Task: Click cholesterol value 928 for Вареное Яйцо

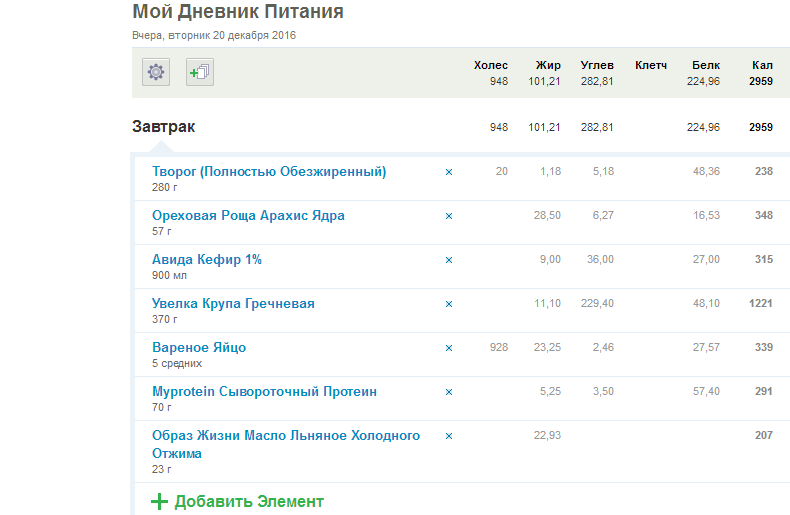Action: [x=499, y=347]
